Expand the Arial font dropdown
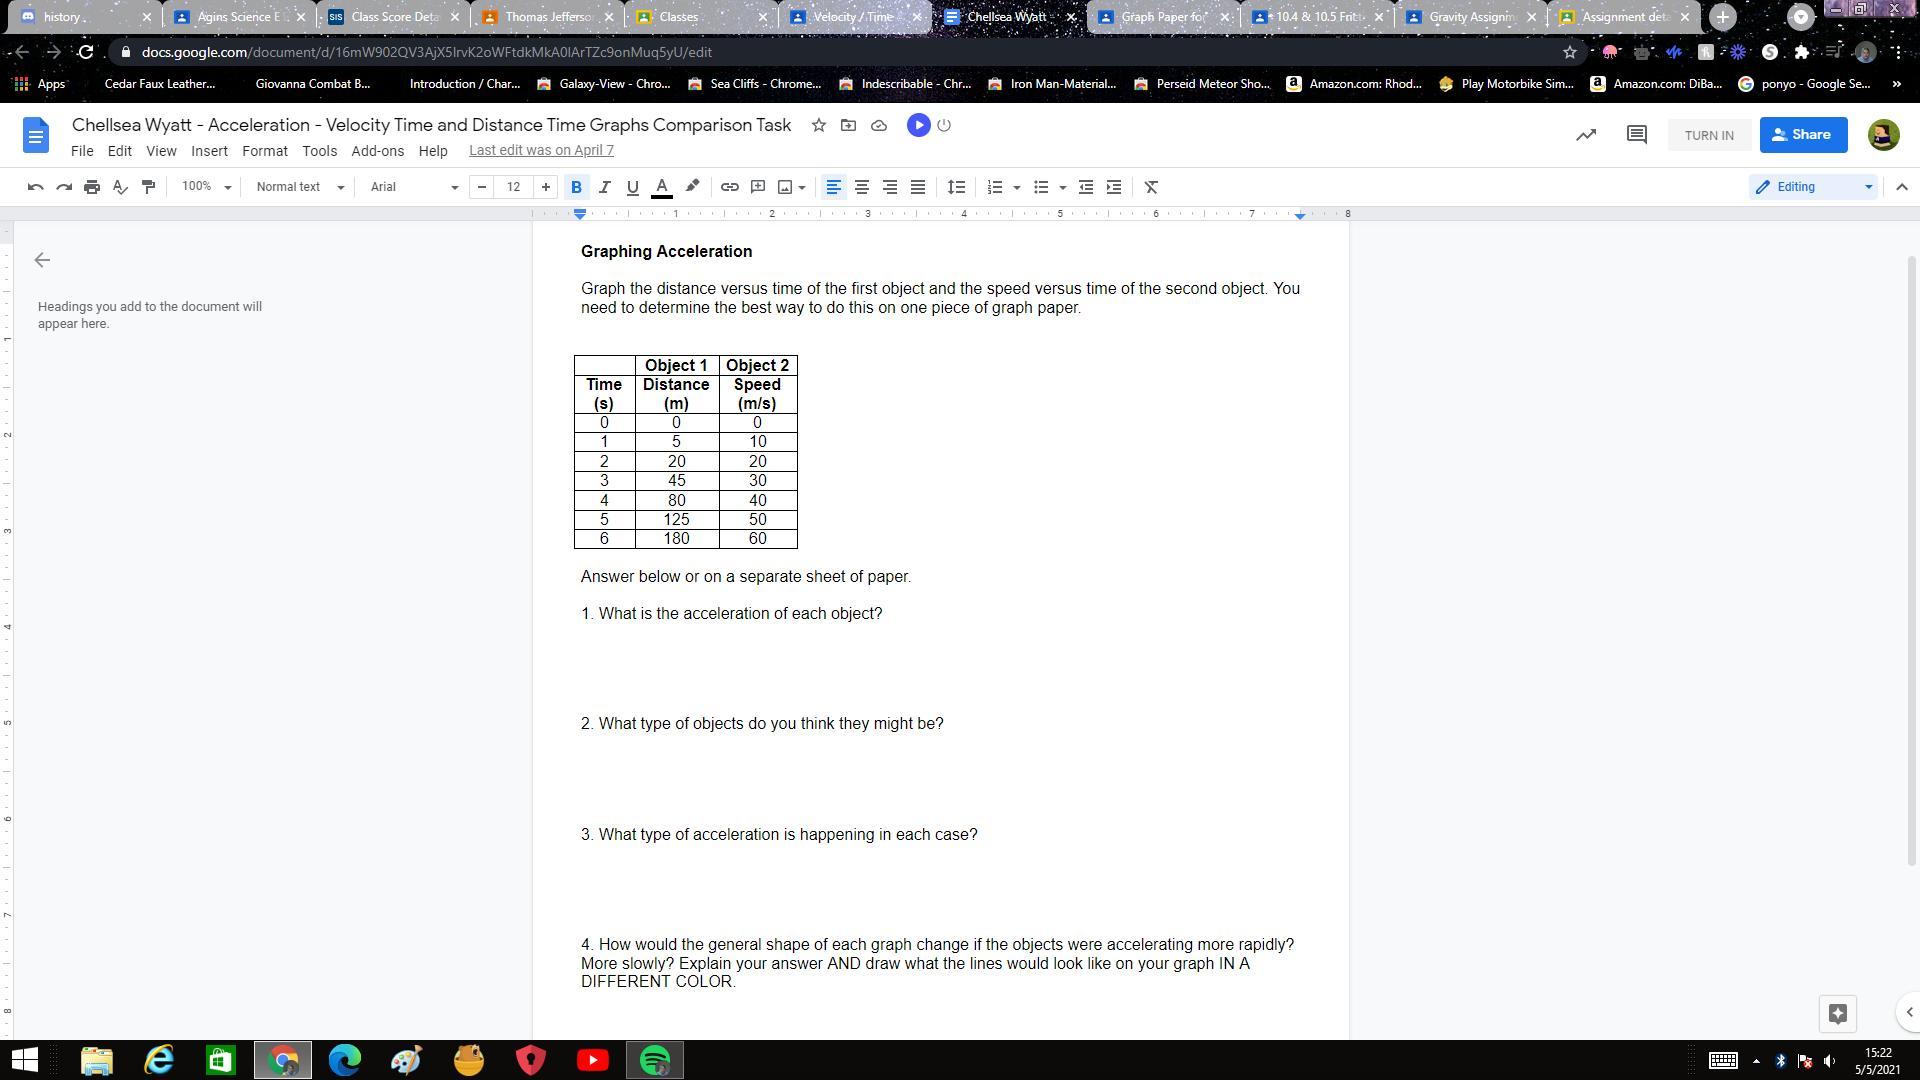The image size is (1920, 1080). [x=414, y=187]
